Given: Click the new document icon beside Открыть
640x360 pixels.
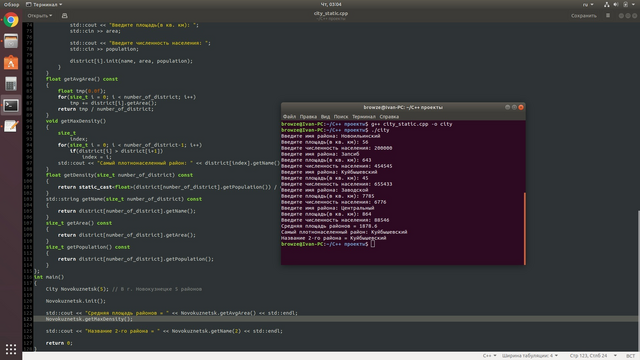Looking at the screenshot, I should 64,16.
